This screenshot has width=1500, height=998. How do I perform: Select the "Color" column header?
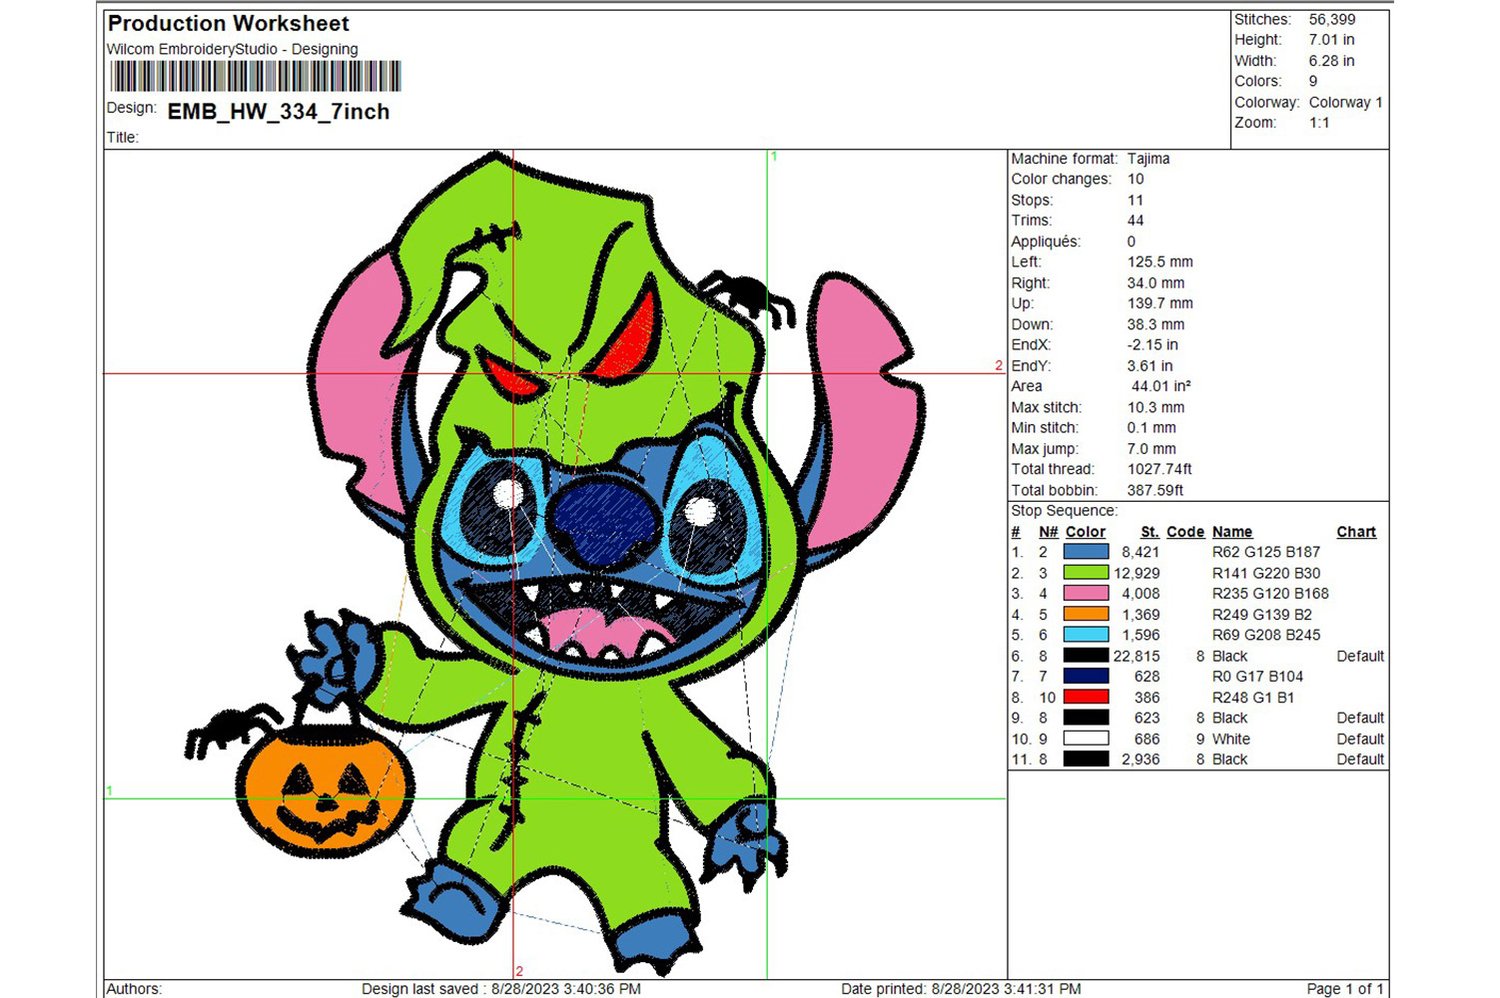(x=1085, y=532)
